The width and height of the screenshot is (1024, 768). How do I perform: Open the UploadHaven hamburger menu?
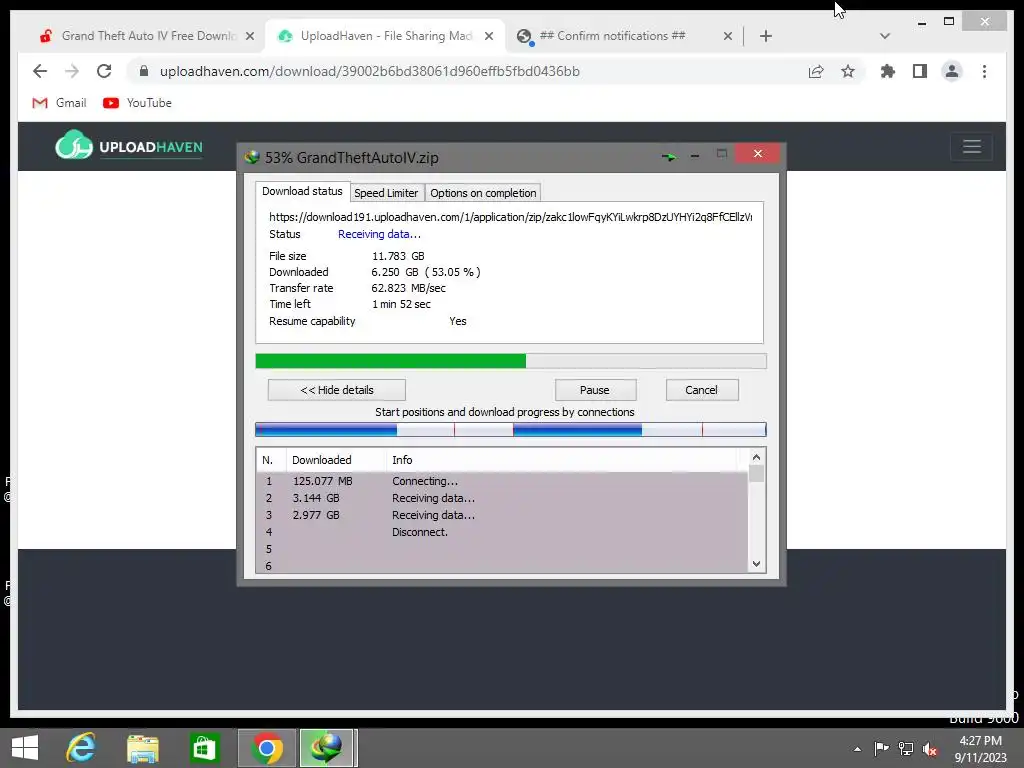click(x=972, y=146)
